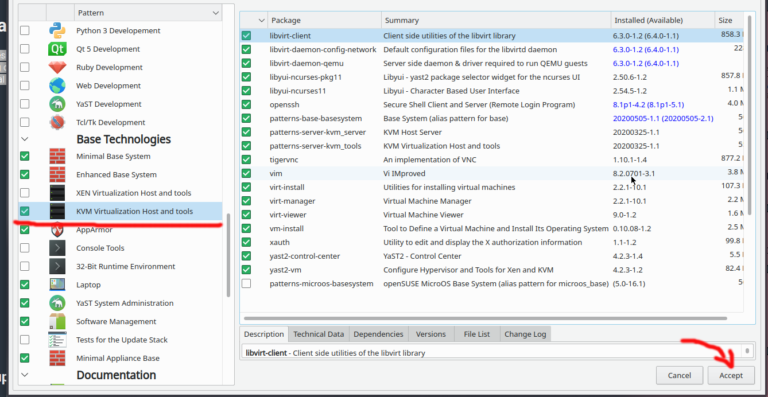Select the xauth package row
The width and height of the screenshot is (768, 397).
[492, 242]
